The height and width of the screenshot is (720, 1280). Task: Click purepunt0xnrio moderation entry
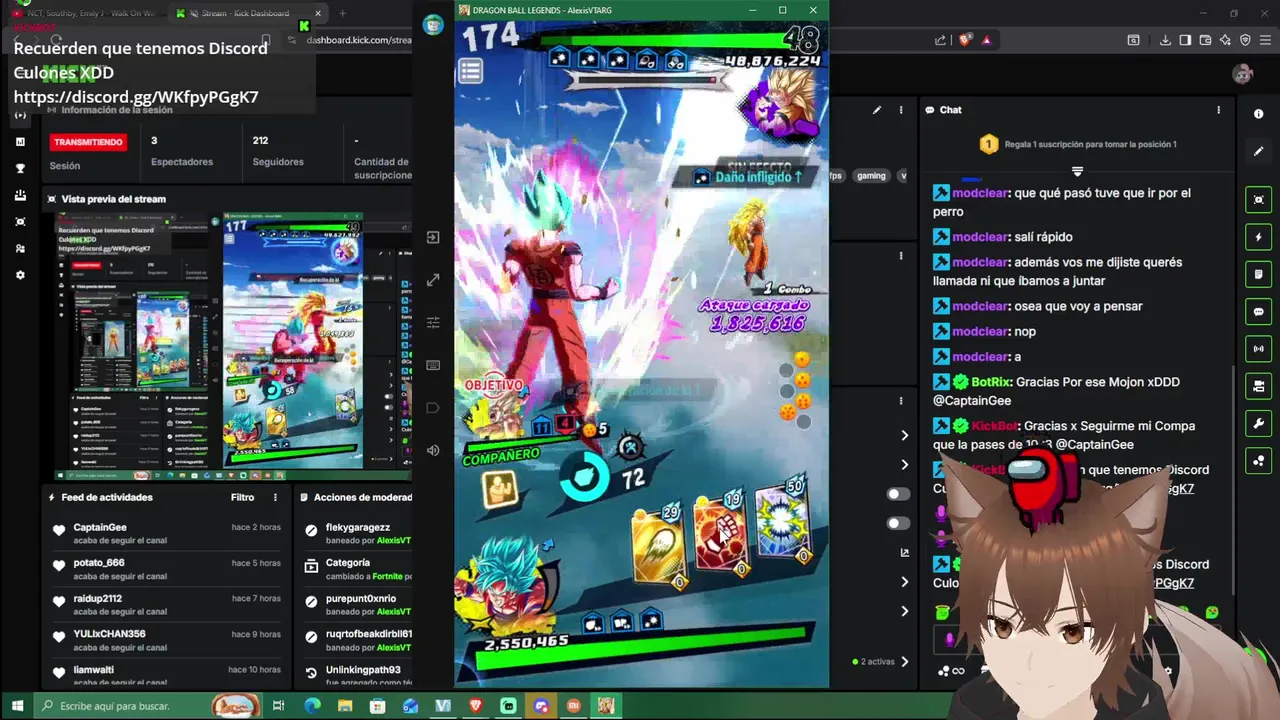coord(360,598)
